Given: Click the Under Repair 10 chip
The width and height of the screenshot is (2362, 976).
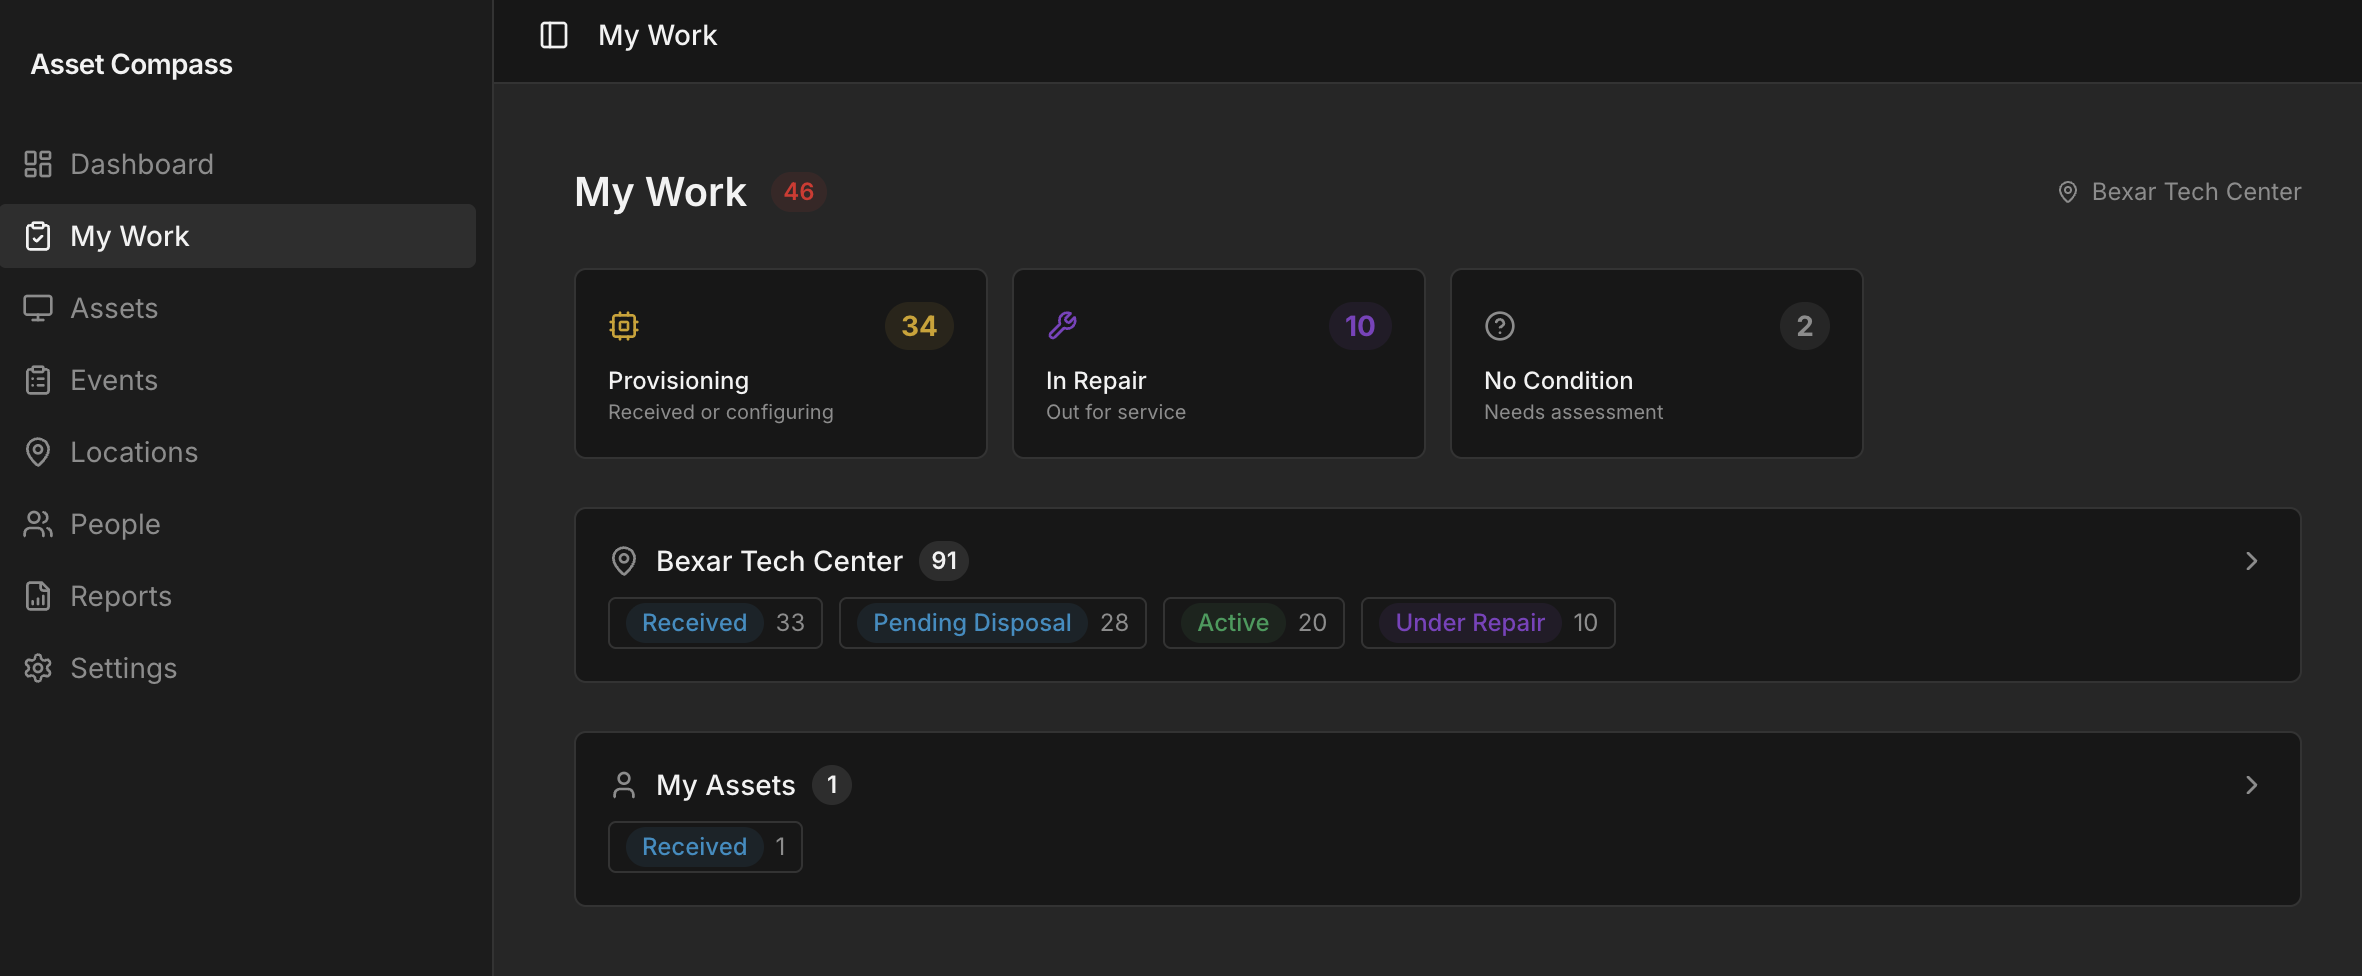Looking at the screenshot, I should tap(1488, 623).
